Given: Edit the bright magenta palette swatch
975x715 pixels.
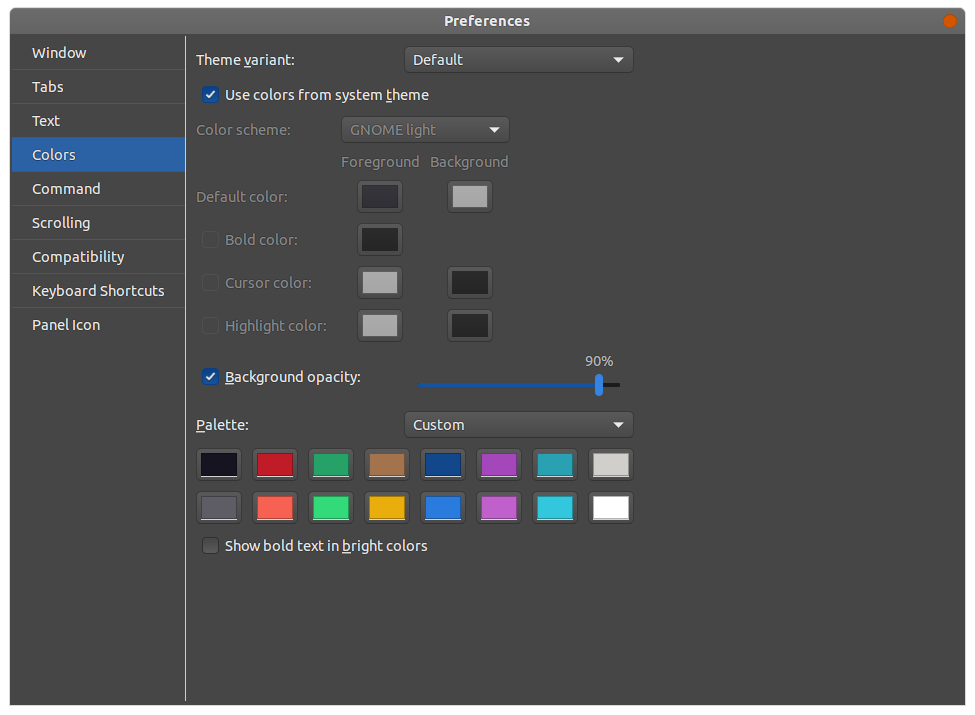Looking at the screenshot, I should tap(499, 508).
